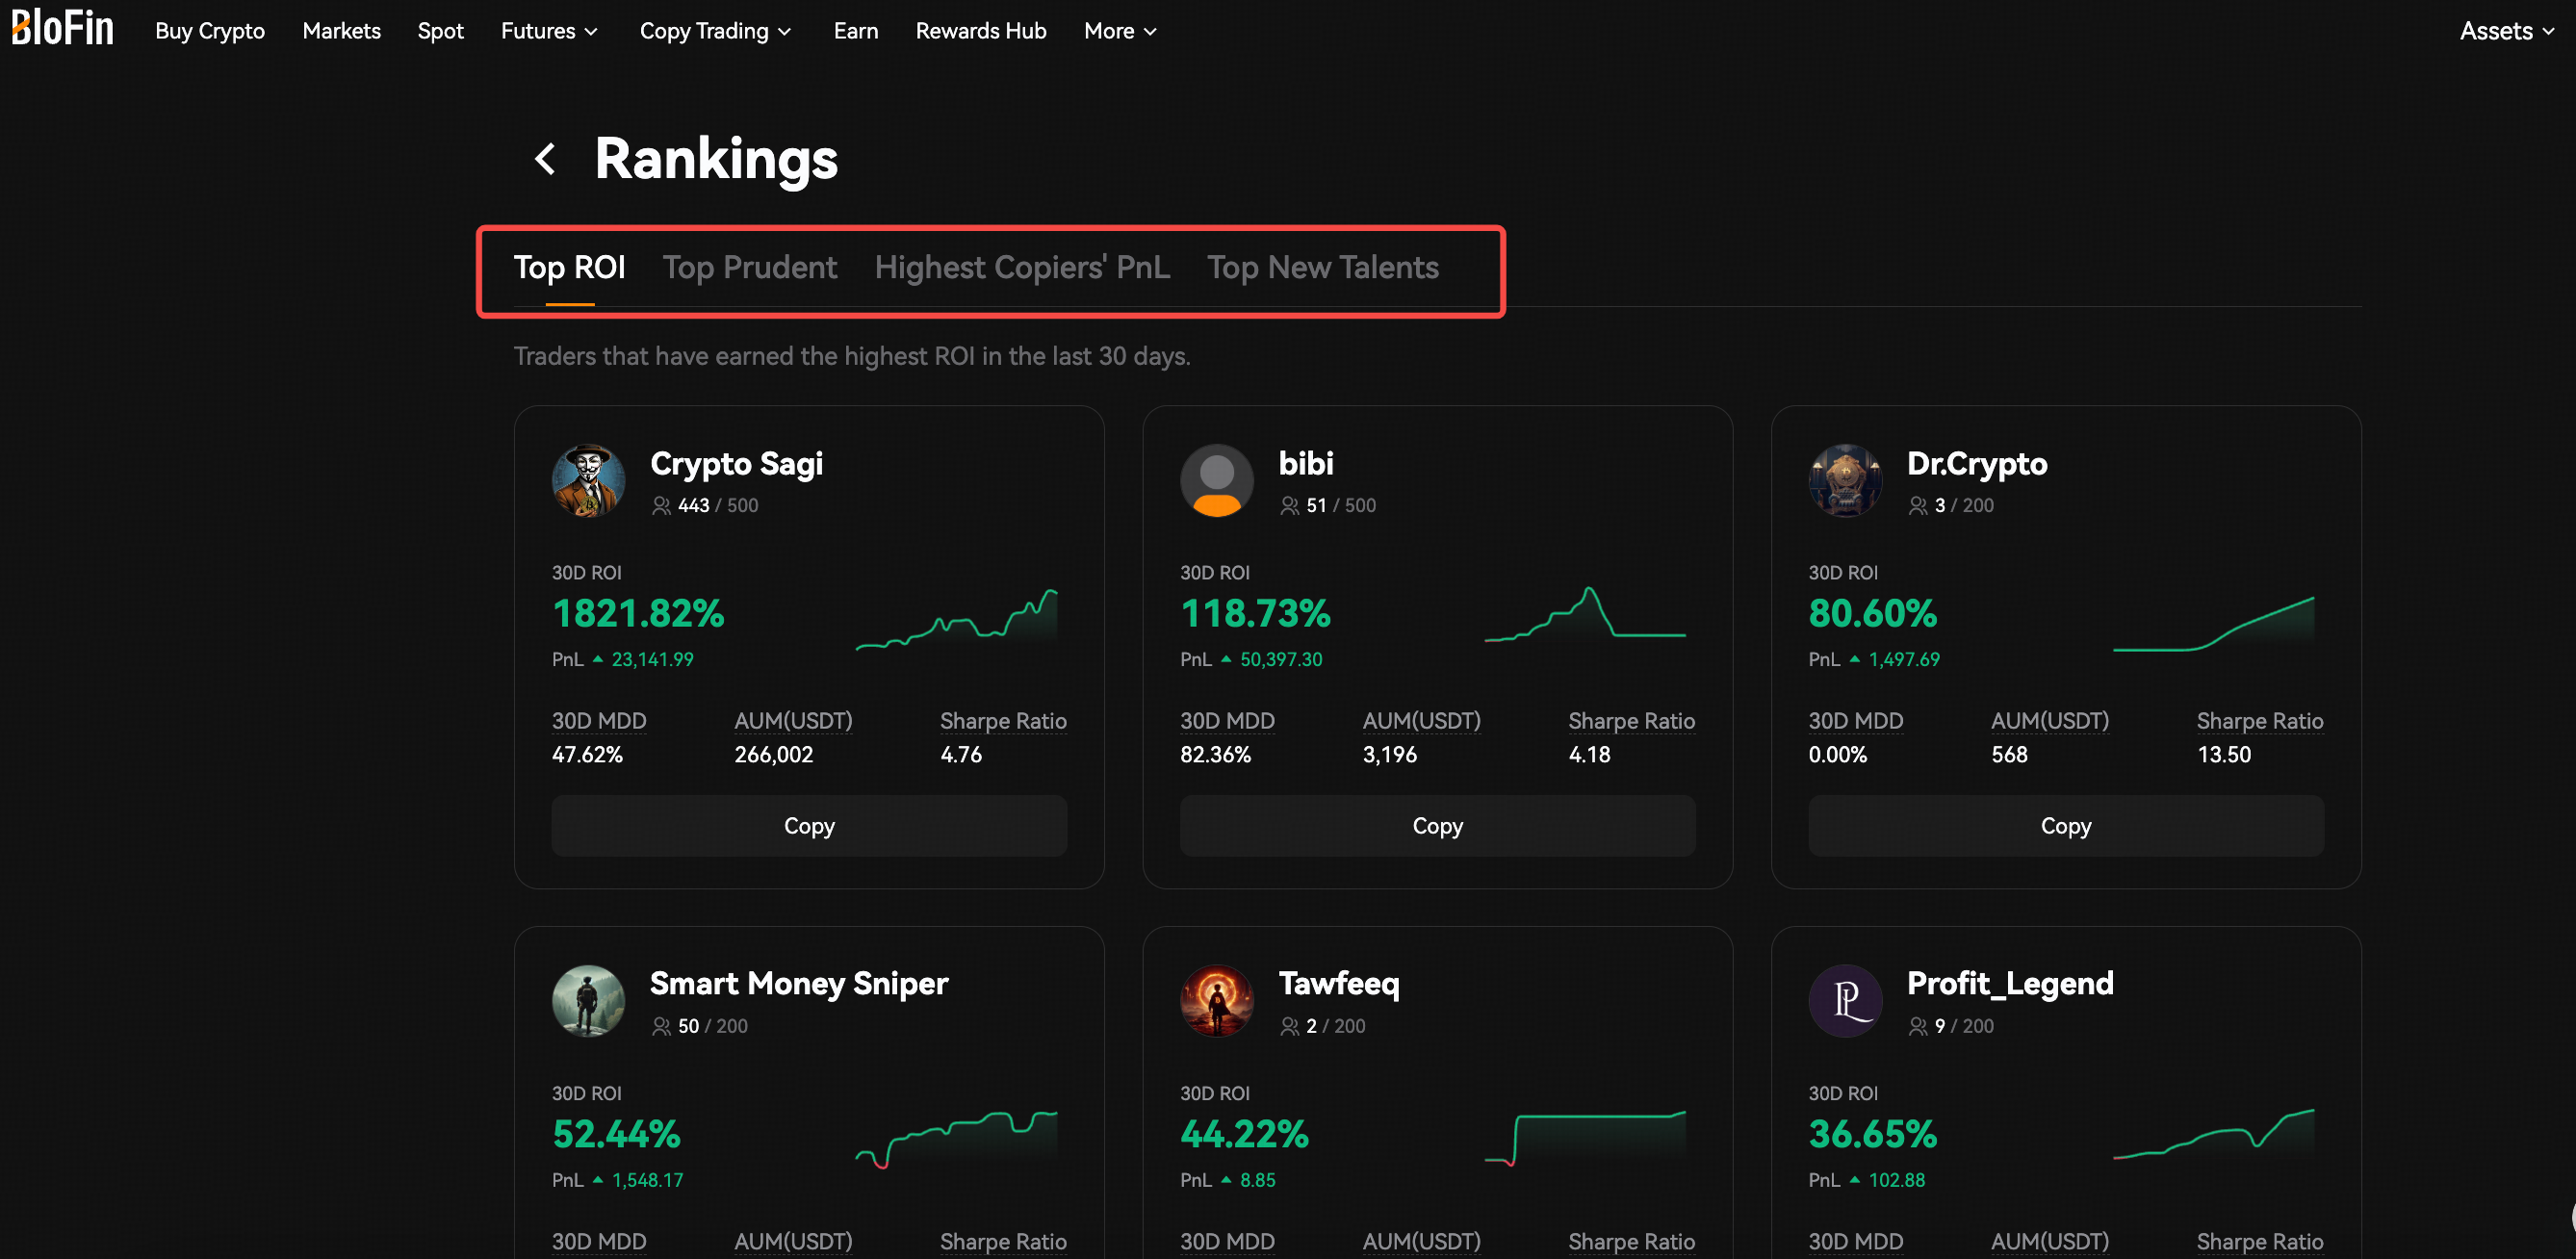Open Smart Money Sniper's avatar

tap(589, 1001)
